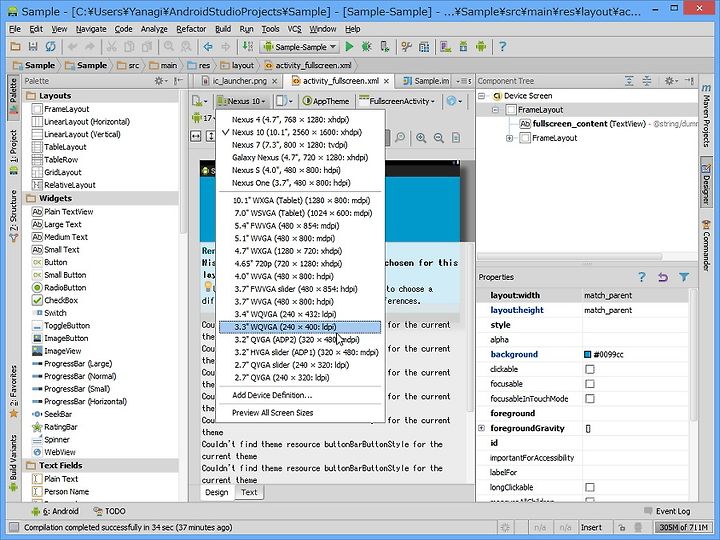Open the VCS menu
The image size is (720, 540).
[x=294, y=29]
